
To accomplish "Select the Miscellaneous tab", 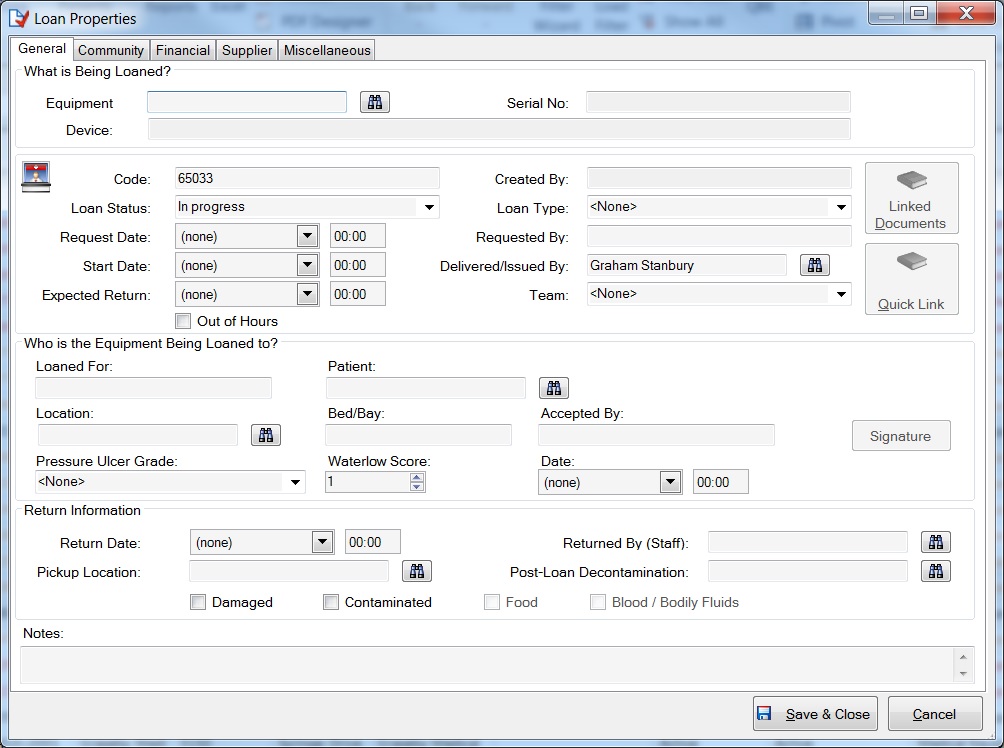I will tap(327, 51).
